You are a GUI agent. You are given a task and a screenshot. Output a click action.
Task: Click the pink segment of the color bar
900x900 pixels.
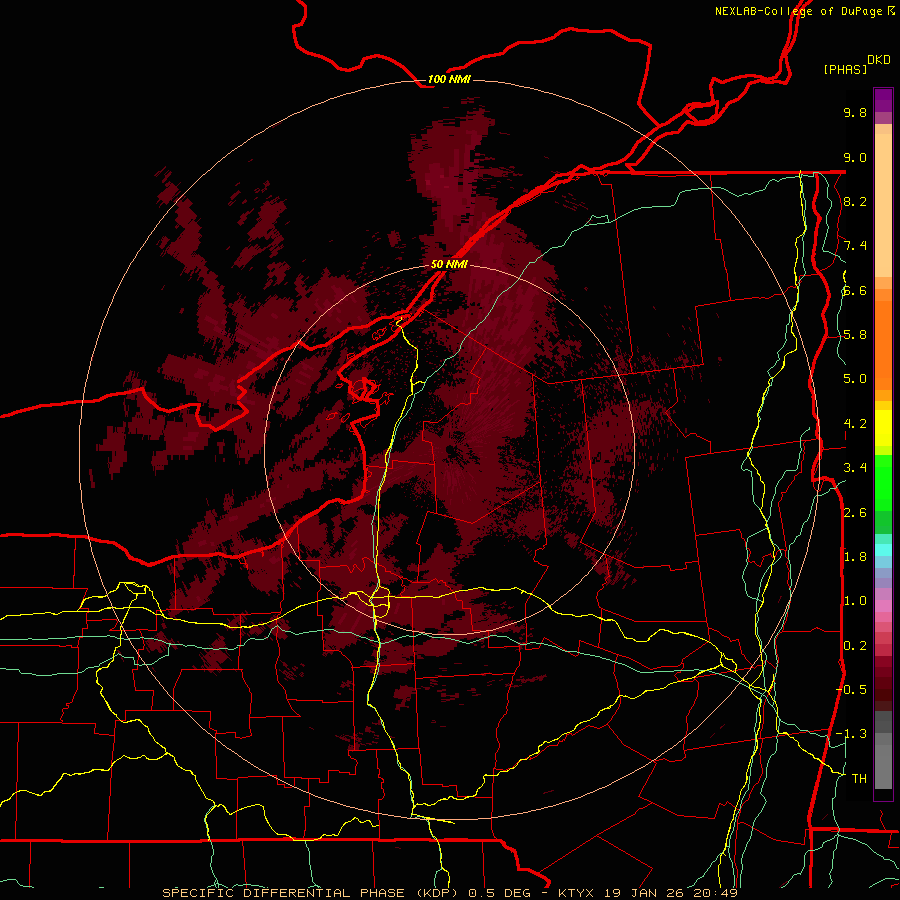pos(883,606)
